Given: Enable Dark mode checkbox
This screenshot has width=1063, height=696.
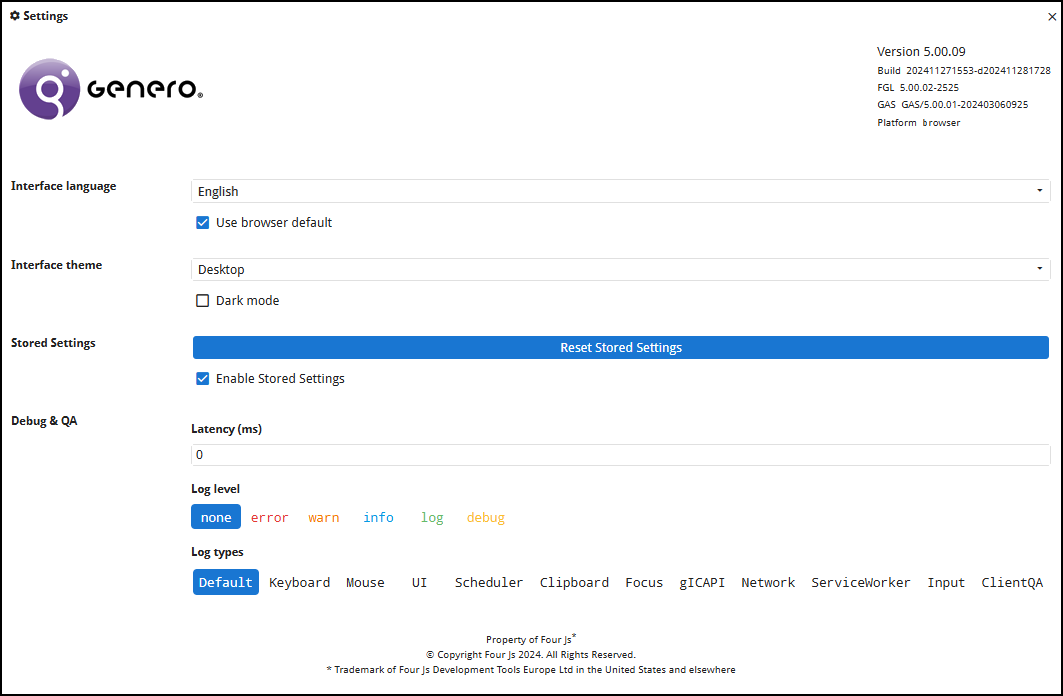Looking at the screenshot, I should [x=203, y=301].
